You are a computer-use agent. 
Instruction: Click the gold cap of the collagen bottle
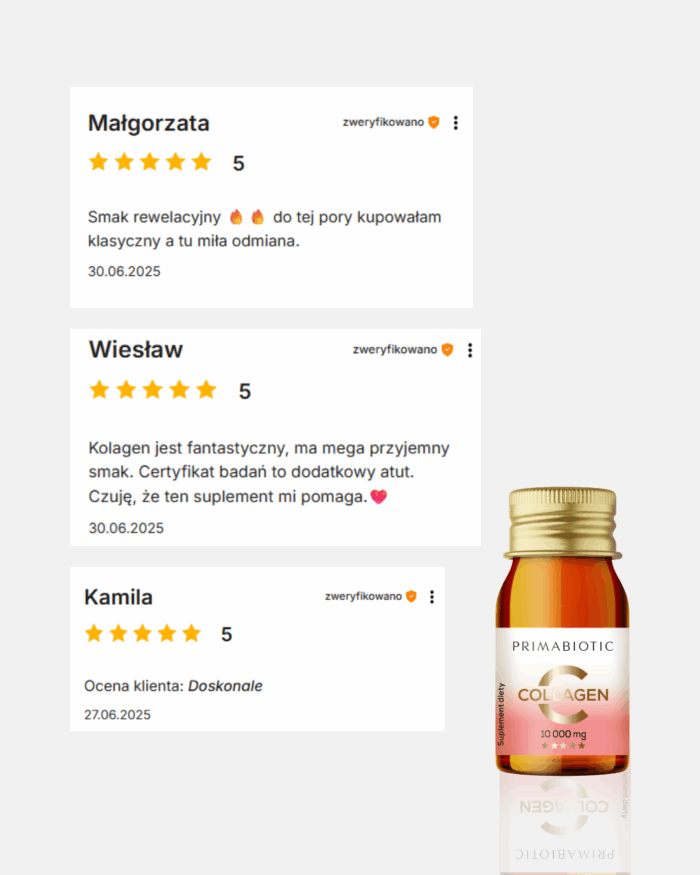coord(563,523)
